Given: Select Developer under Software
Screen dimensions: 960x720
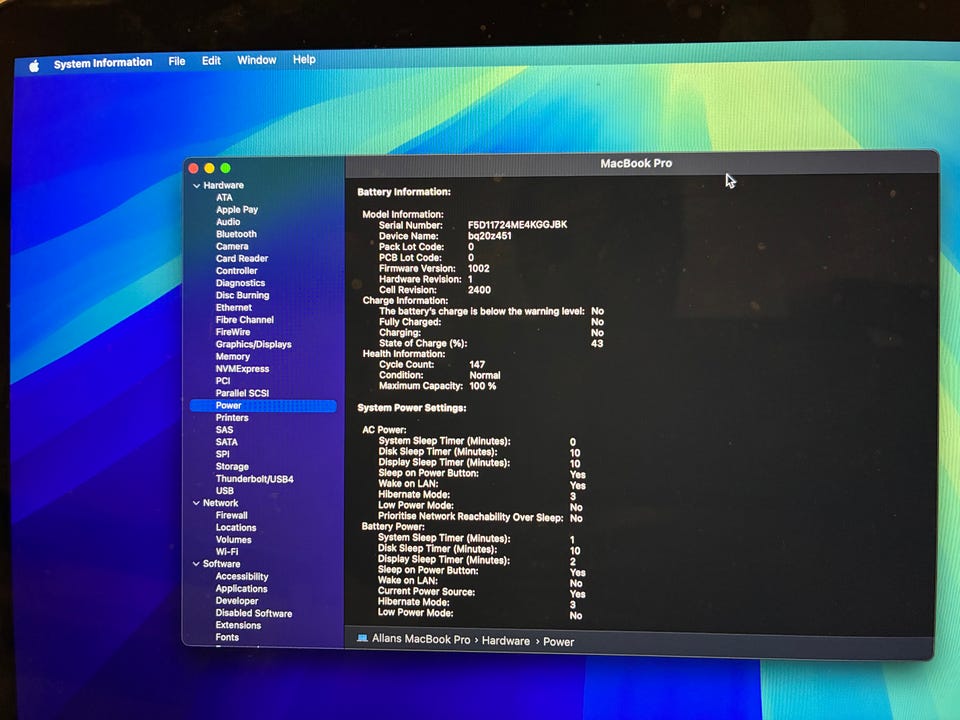Looking at the screenshot, I should coord(237,601).
